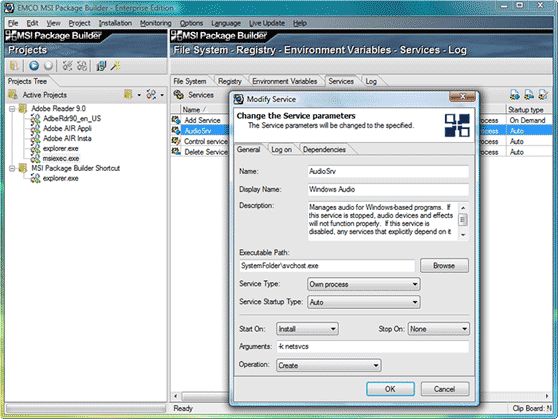Click the grey stop monitoring icon

48,66
